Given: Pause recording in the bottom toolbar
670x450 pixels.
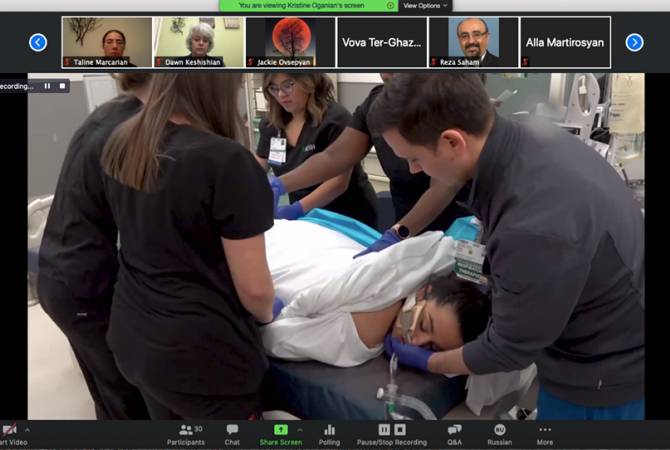Looking at the screenshot, I should 384,429.
